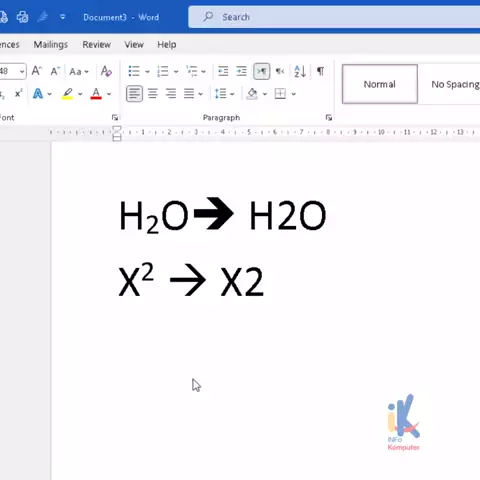Viewport: 480px width, 480px height.
Task: Open the font size dropdown
Action: (22, 71)
